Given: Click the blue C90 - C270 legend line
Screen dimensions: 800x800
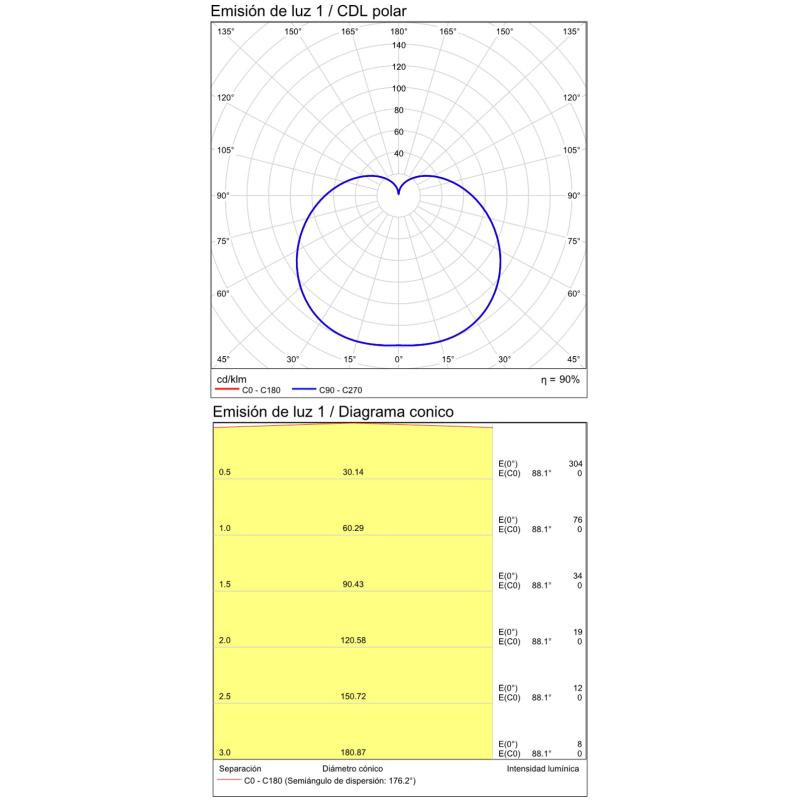Looking at the screenshot, I should coord(305,390).
